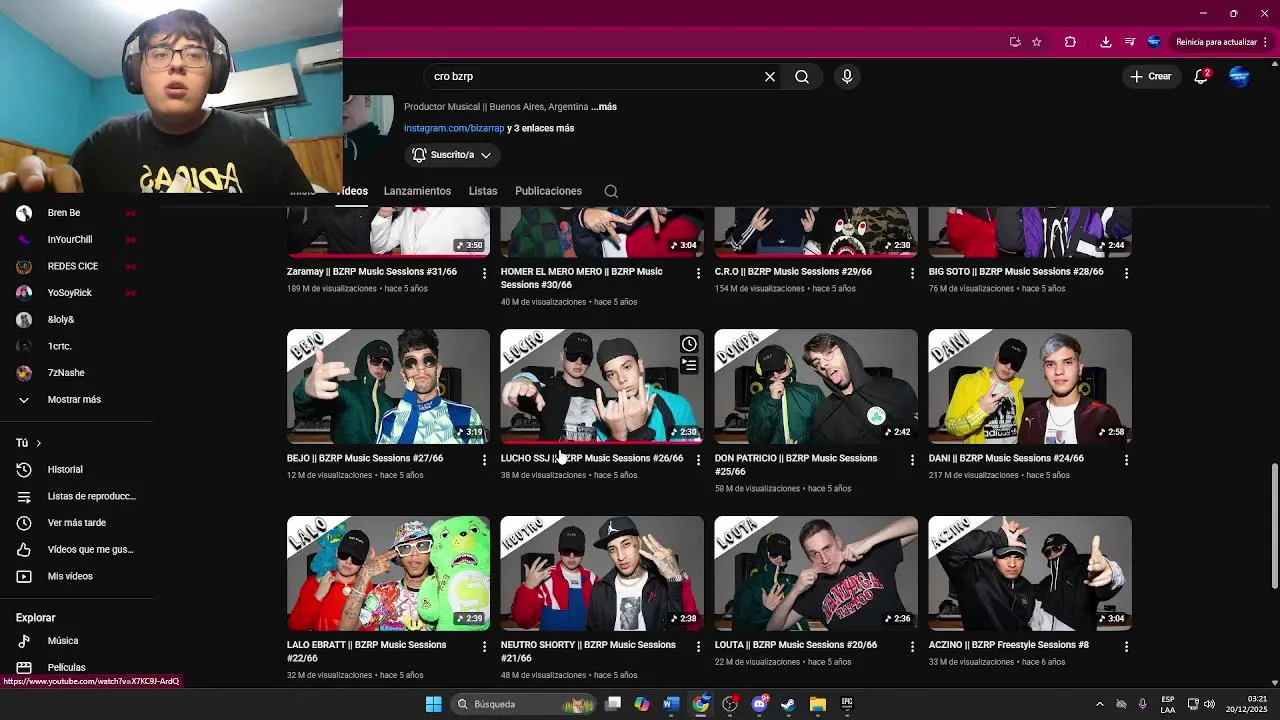The height and width of the screenshot is (720, 1280).
Task: Open 'LOUTA || BZRP Music Sessions #20/66' title
Action: 796,645
